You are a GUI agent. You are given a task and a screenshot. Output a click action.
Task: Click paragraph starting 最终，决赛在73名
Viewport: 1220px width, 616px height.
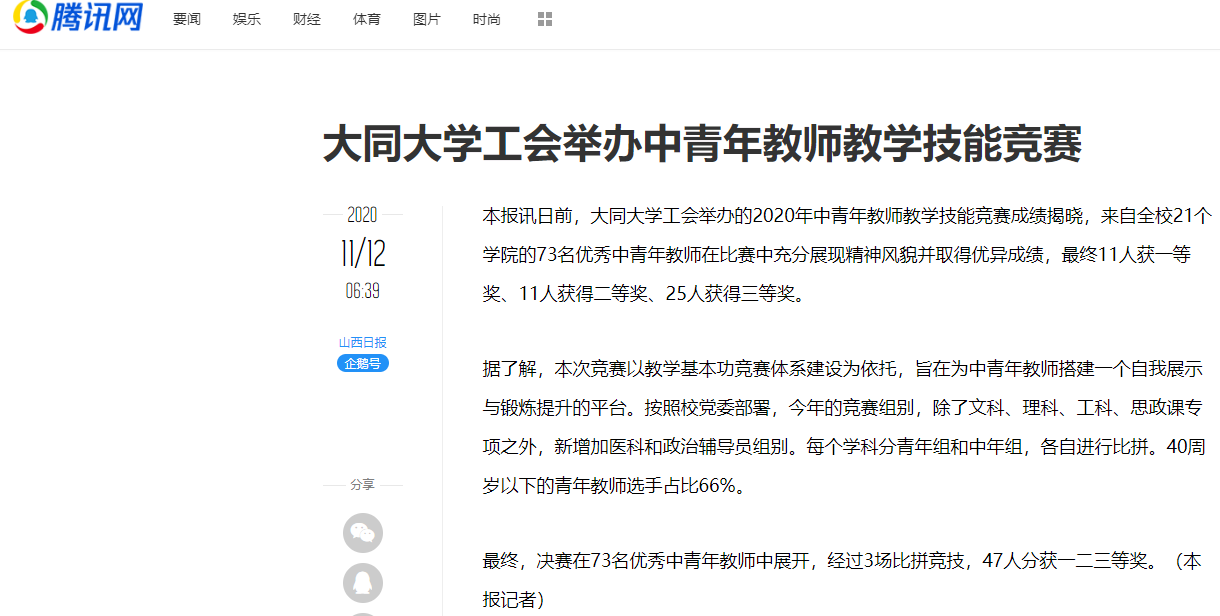click(842, 580)
